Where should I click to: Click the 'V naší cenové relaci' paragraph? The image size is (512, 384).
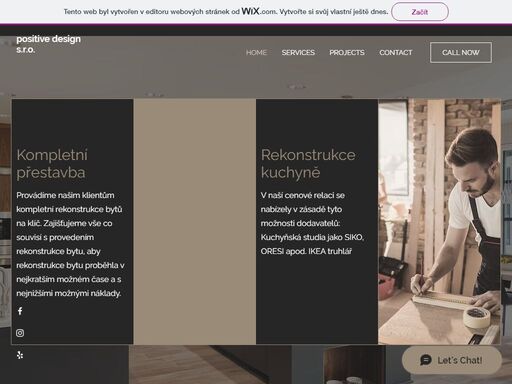312,223
